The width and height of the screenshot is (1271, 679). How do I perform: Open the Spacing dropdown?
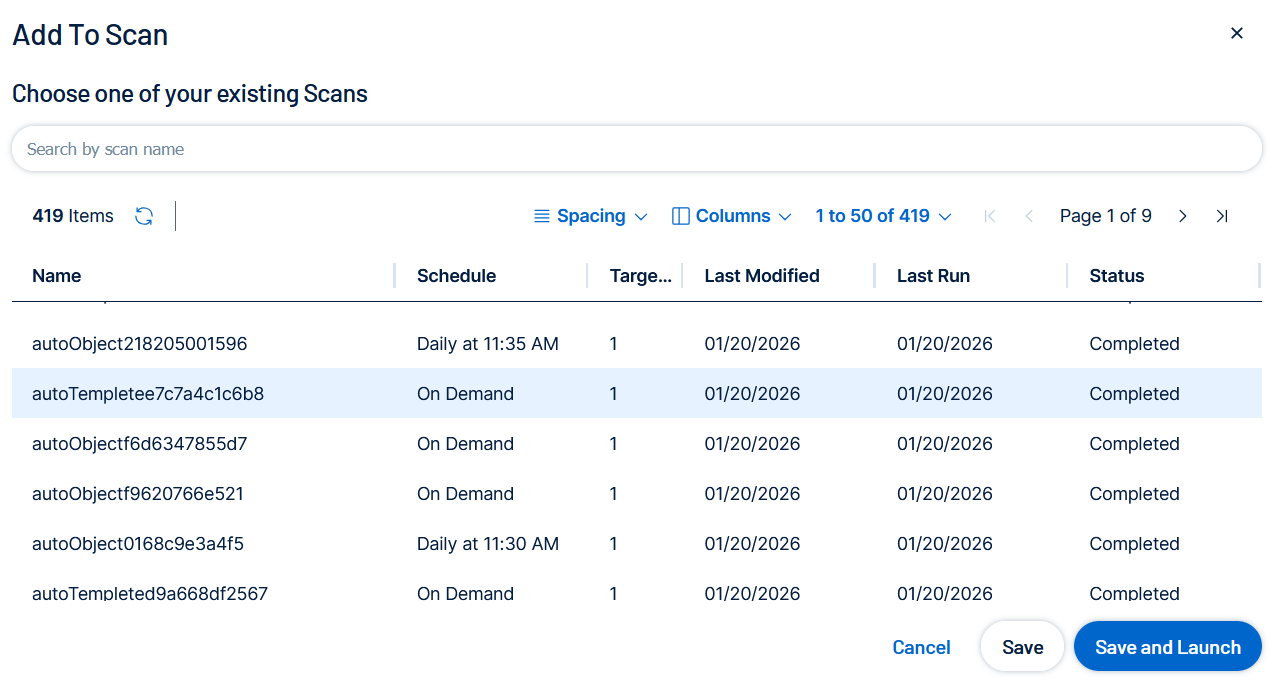tap(590, 216)
